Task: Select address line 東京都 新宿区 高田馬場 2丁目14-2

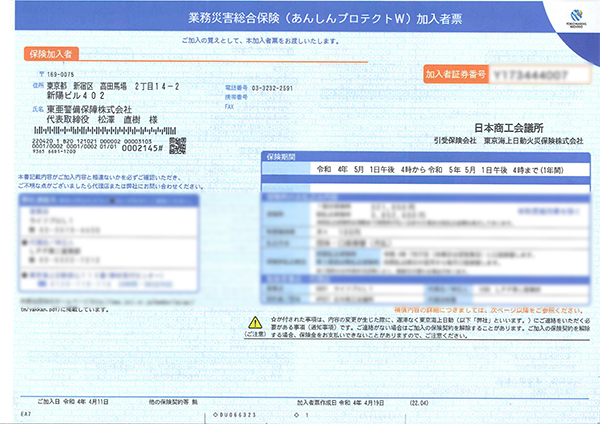Action: coord(113,86)
